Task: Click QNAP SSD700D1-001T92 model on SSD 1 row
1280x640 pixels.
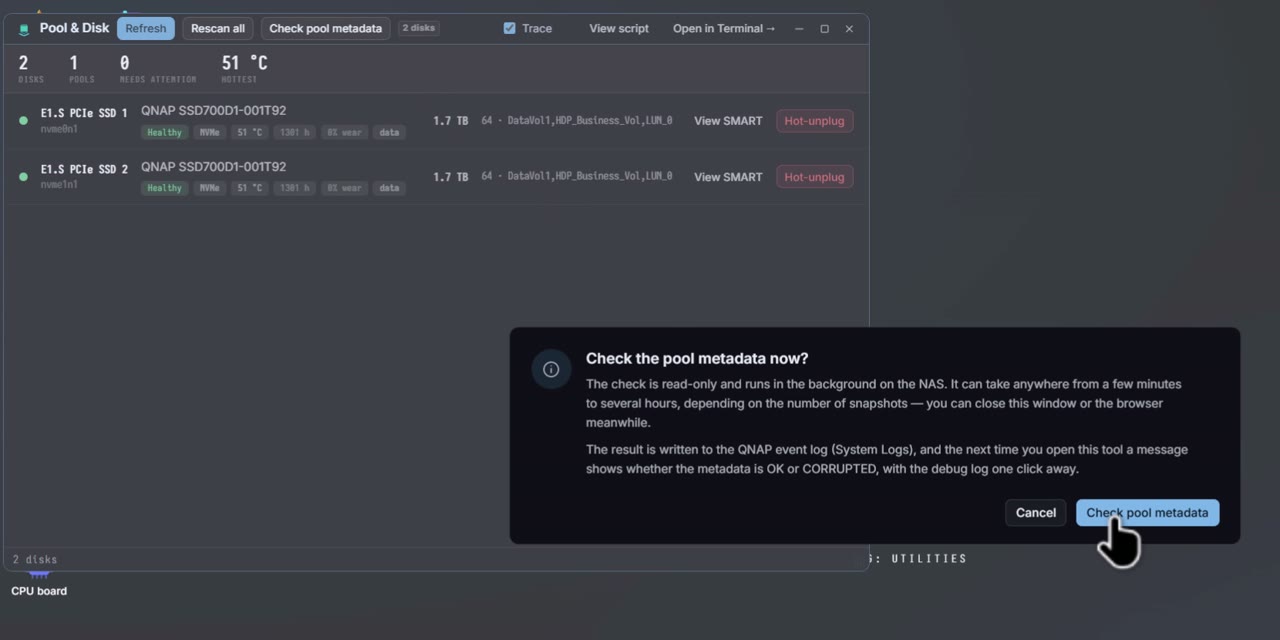Action: (x=213, y=111)
